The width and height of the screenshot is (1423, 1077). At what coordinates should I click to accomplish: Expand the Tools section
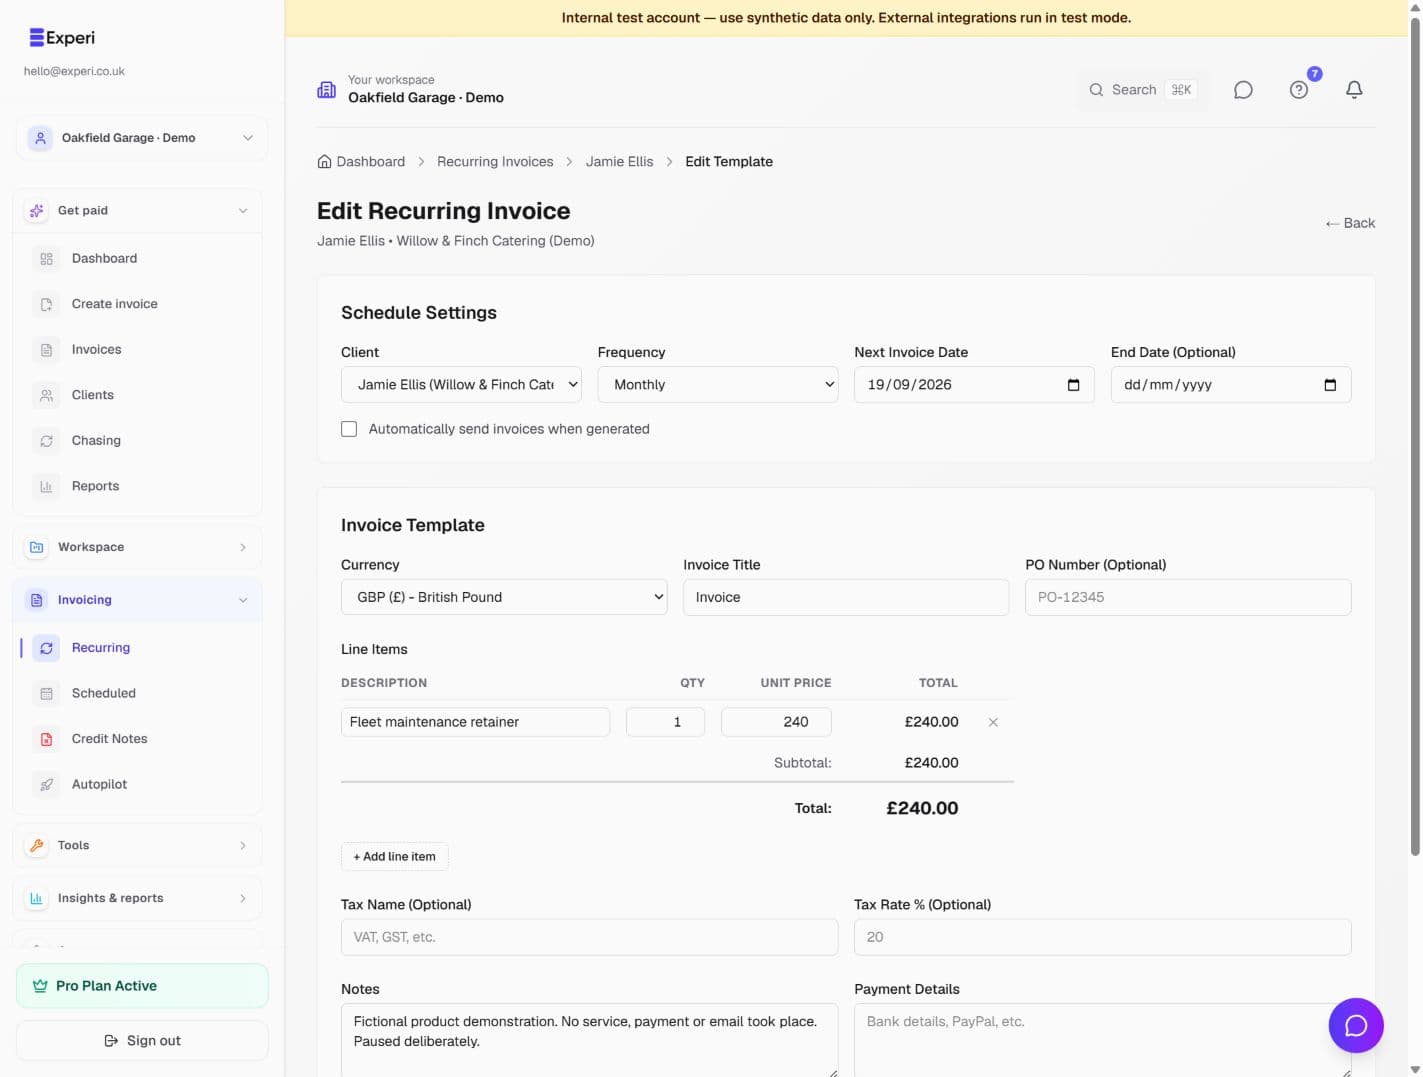click(243, 845)
